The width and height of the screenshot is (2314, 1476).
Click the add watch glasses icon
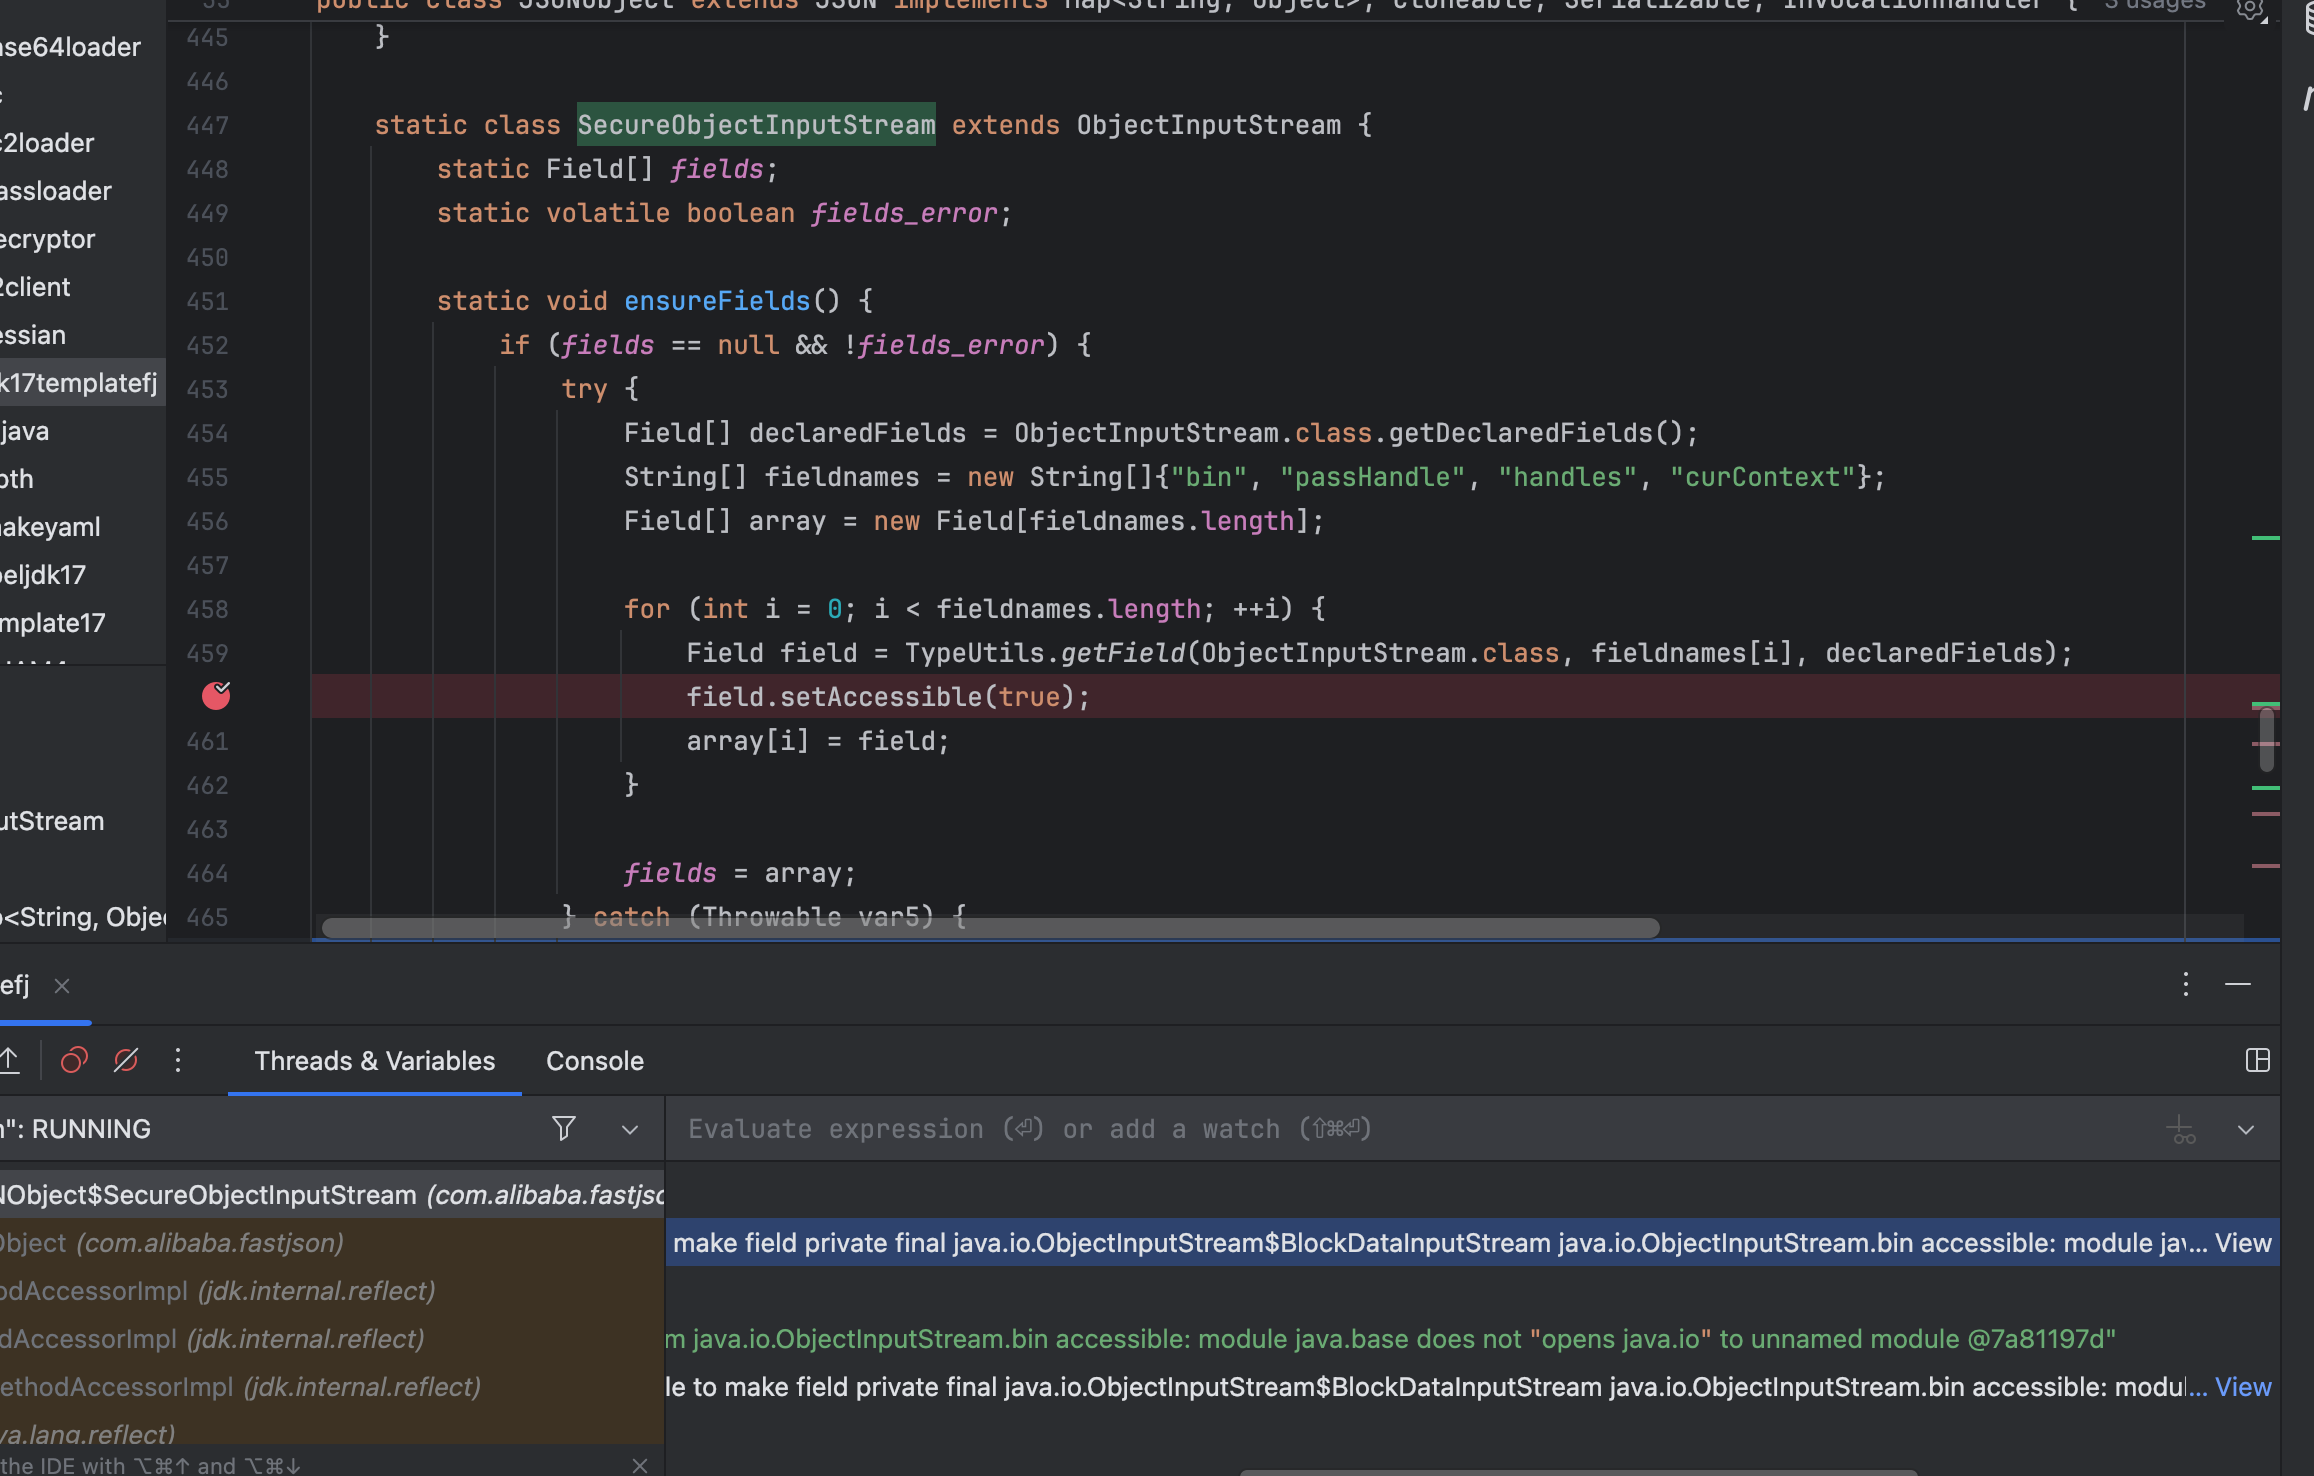pos(2181,1130)
